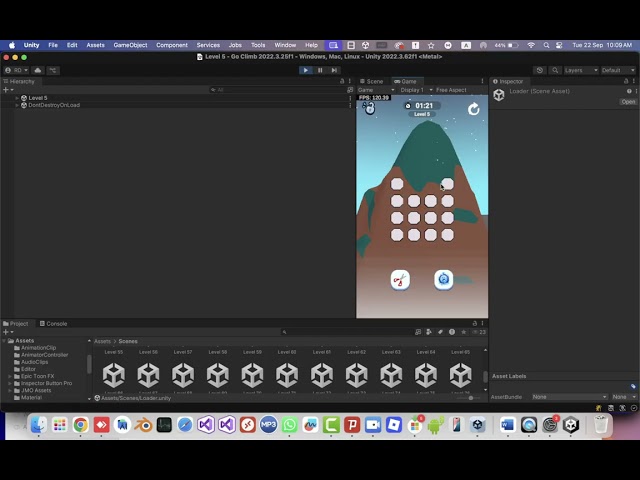This screenshot has width=640, height=480.
Task: Pause the game with the Pause button
Action: coord(320,70)
